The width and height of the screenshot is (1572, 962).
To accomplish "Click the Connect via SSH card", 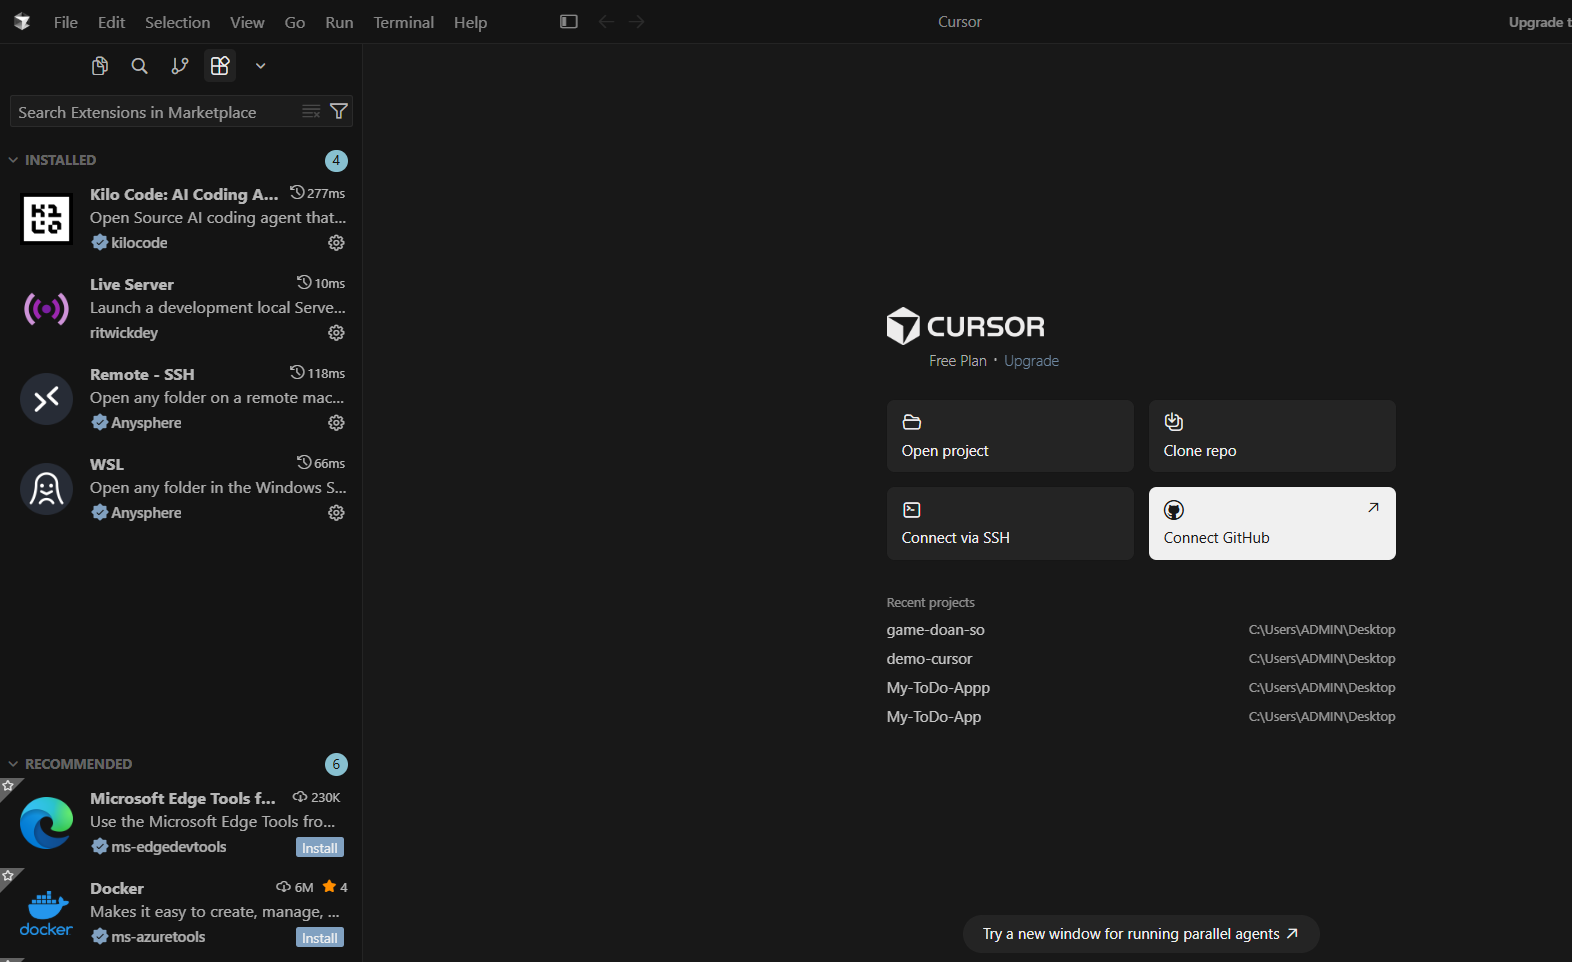I will coord(1010,523).
